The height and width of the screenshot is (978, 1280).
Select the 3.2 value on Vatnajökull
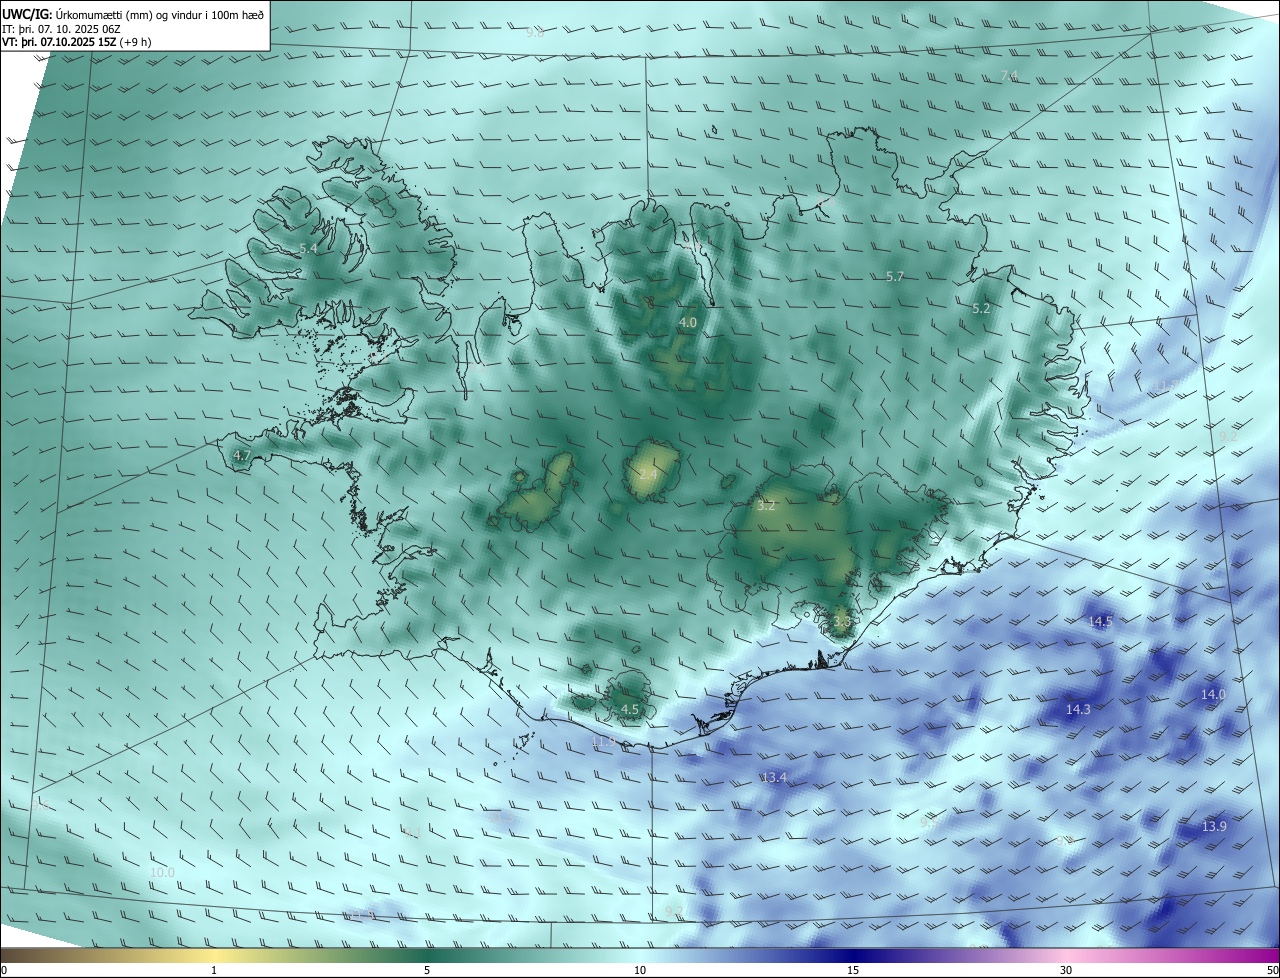766,506
